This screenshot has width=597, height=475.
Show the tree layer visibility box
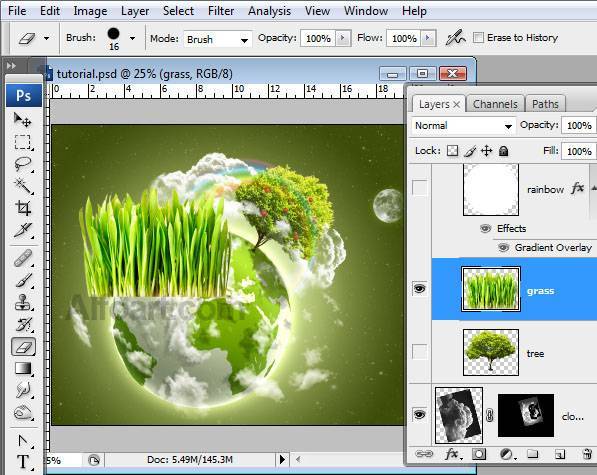(x=420, y=352)
